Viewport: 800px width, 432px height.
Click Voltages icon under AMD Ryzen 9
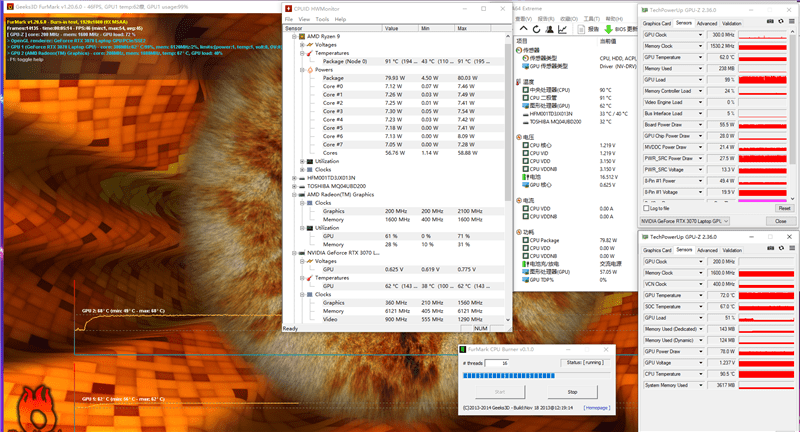(x=310, y=45)
